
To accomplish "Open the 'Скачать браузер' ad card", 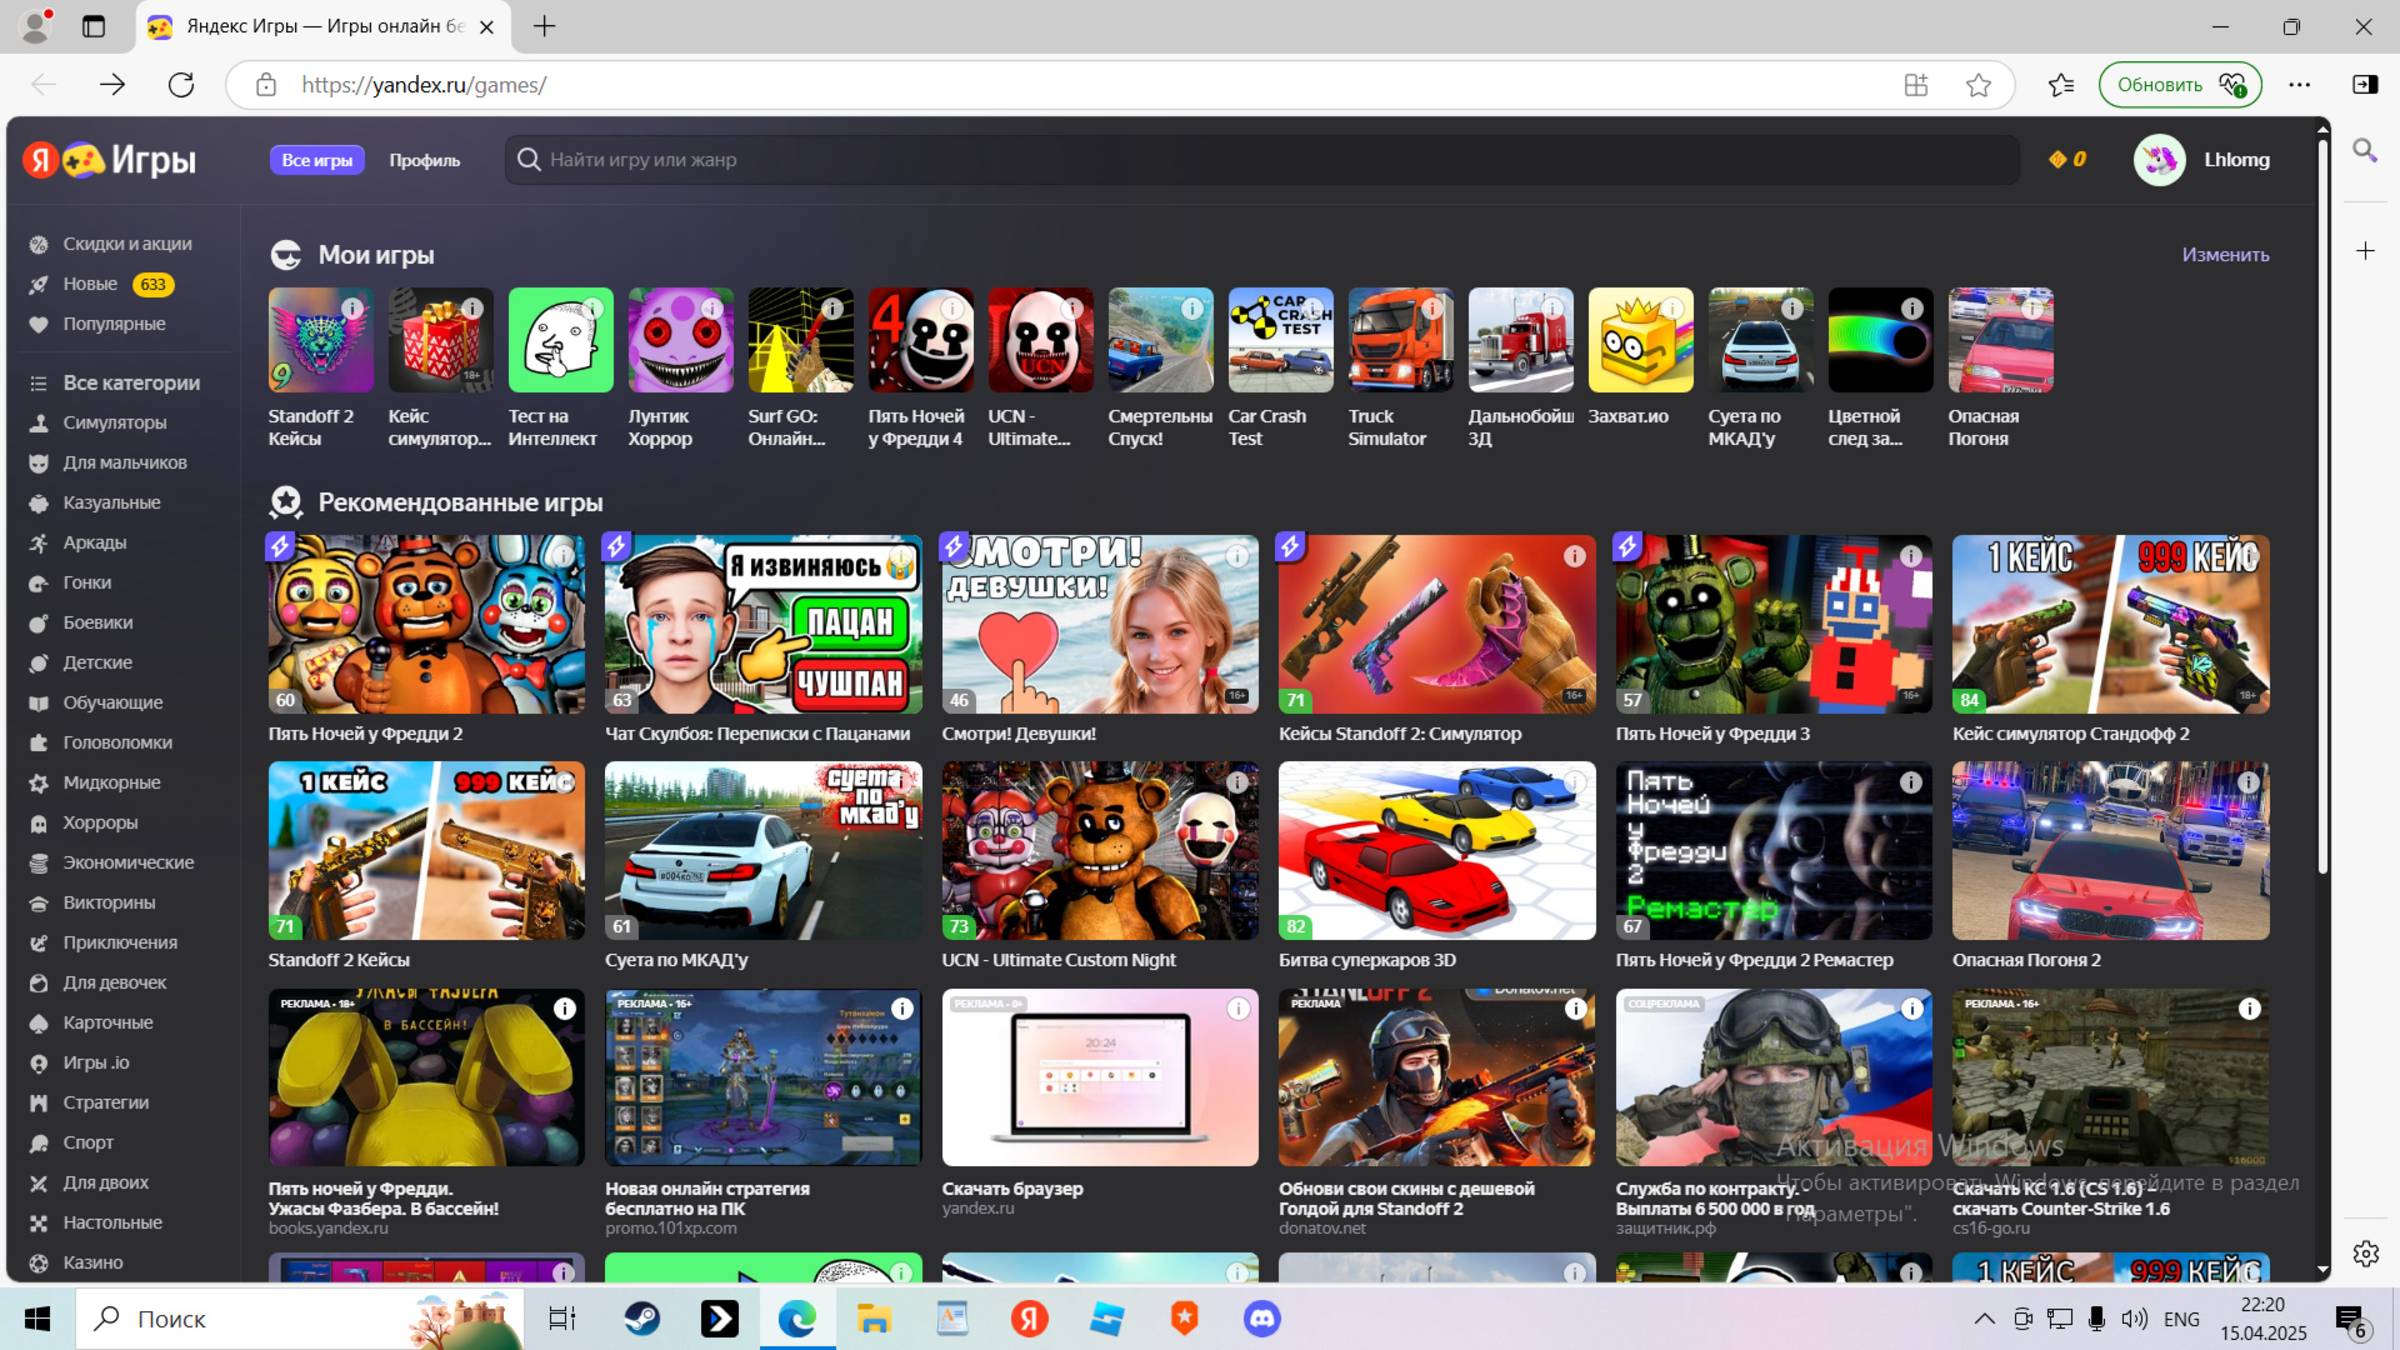I will click(1100, 1078).
